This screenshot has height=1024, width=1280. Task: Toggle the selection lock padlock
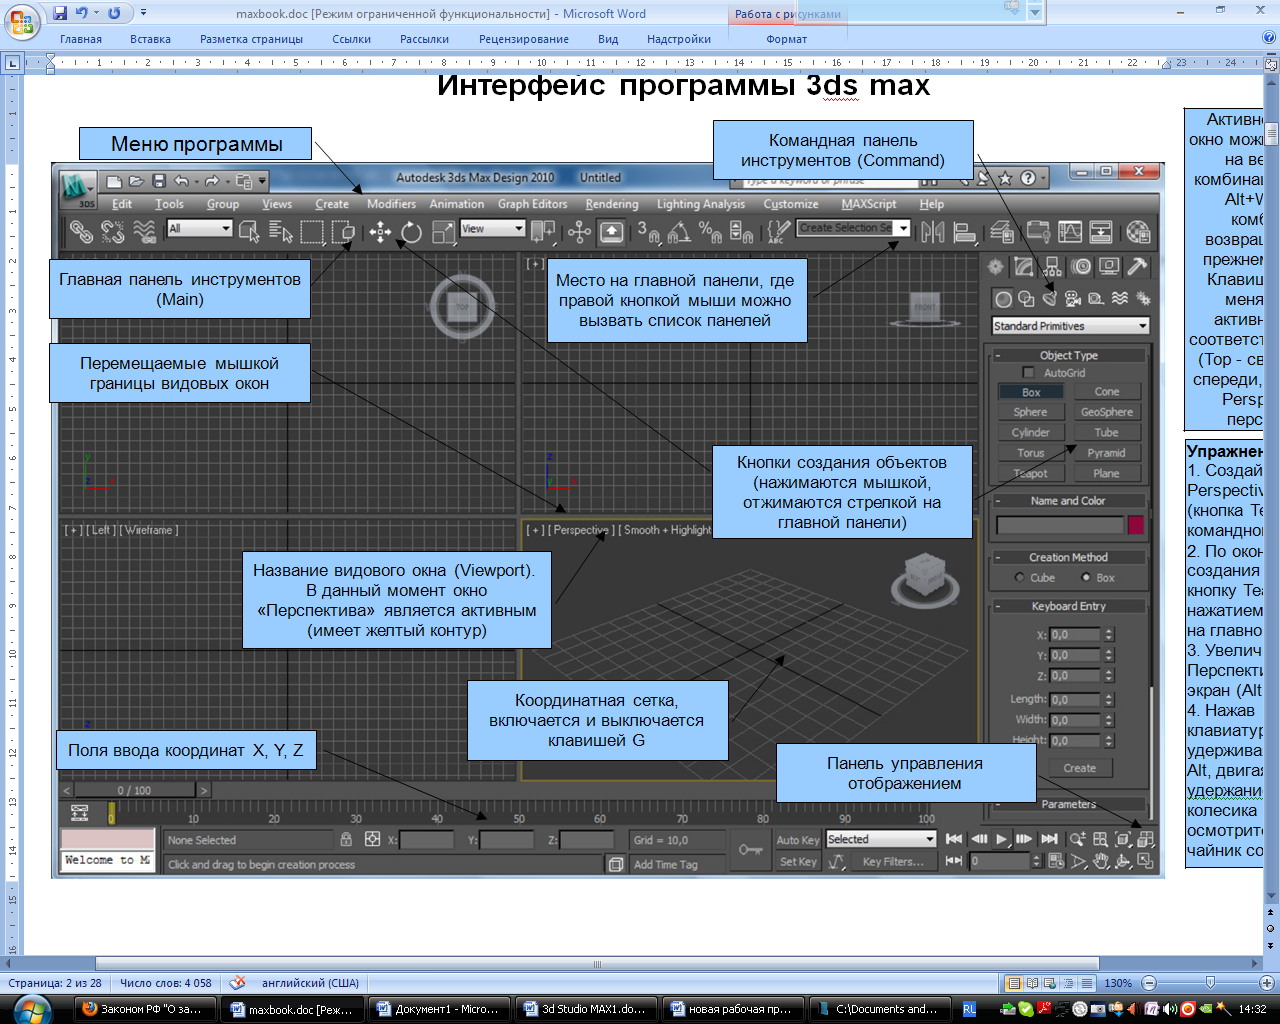(346, 840)
